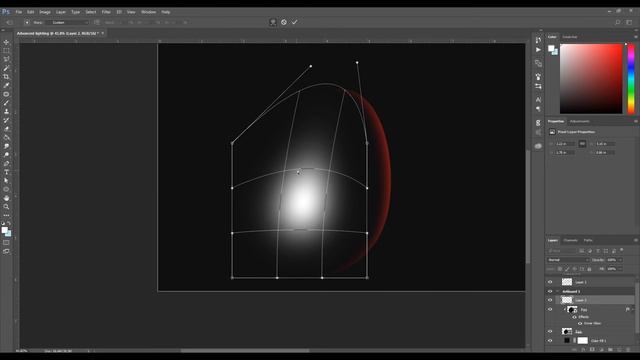Select the Clone Stamp tool
640x360 pixels.
click(6, 111)
